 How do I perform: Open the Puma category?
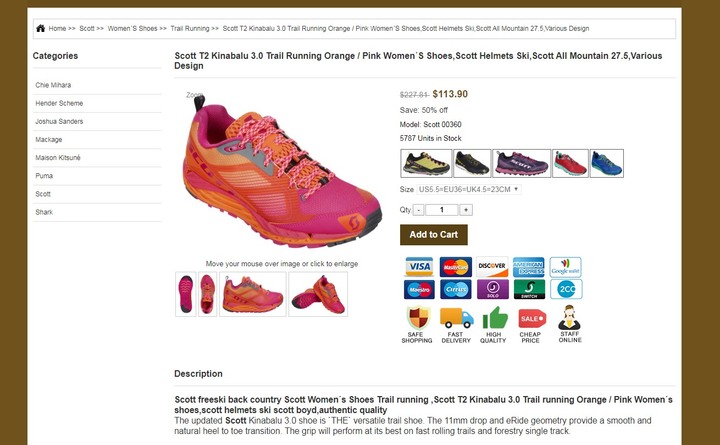pos(44,176)
